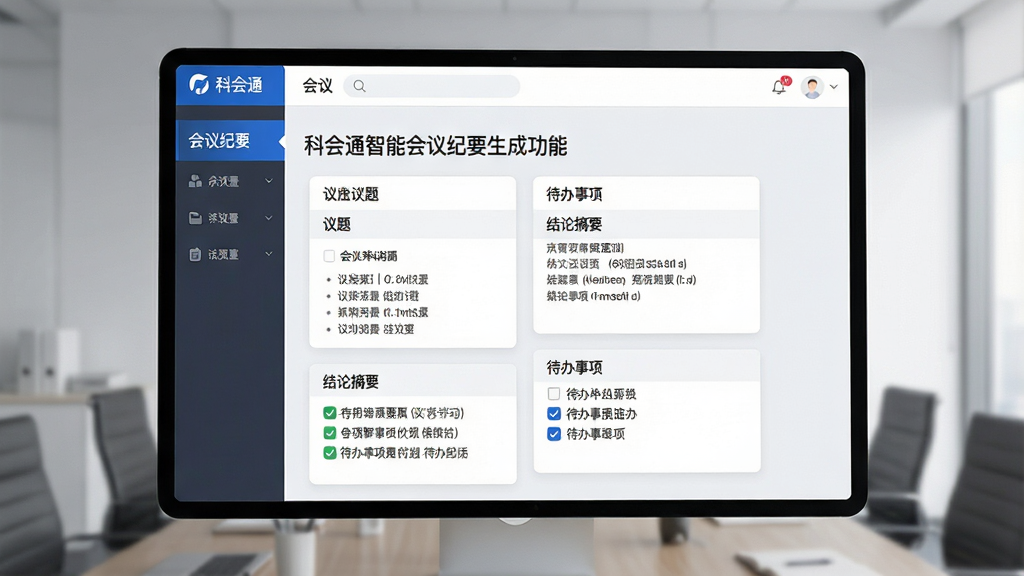Image resolution: width=1024 pixels, height=576 pixels.
Task: Click the 科会通 brand name text
Action: point(239,85)
